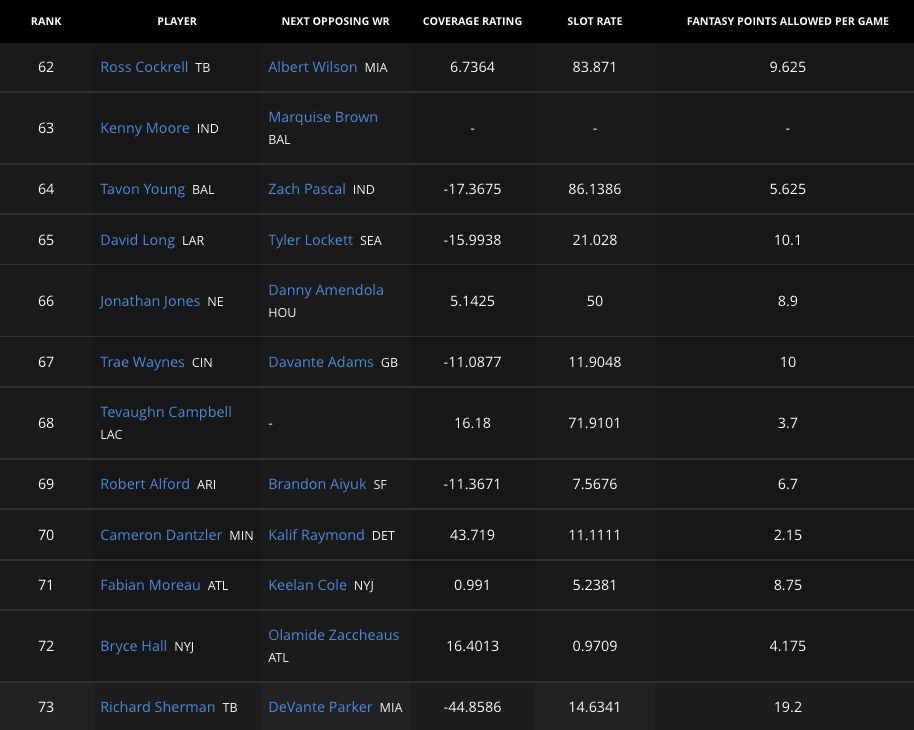Sort by Slot Rate column header

[594, 21]
